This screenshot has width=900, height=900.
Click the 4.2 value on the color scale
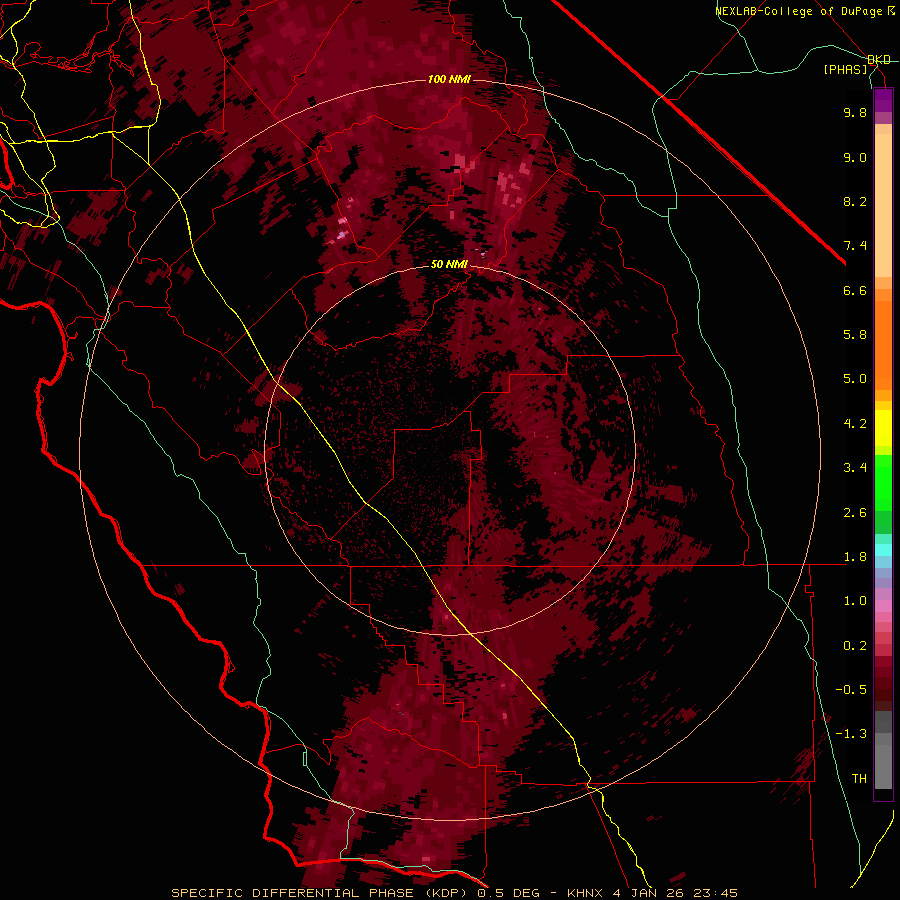click(855, 424)
